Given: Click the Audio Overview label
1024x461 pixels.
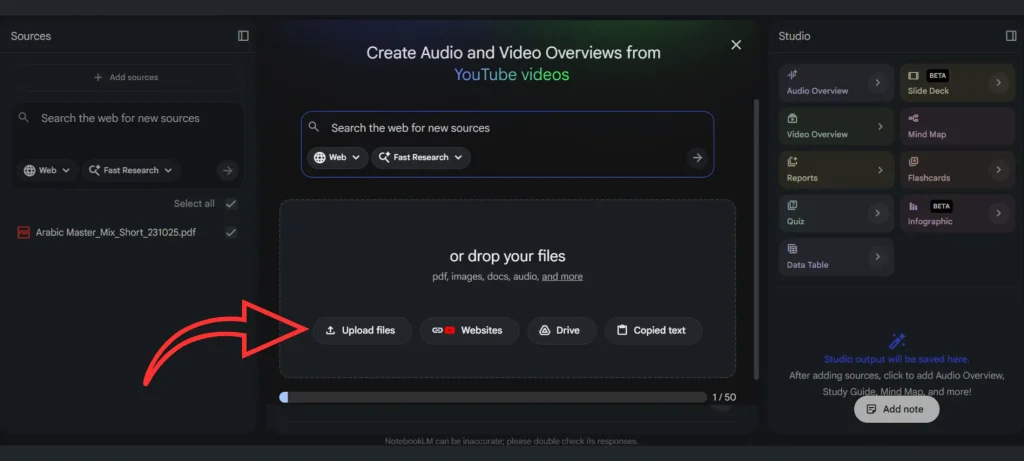Looking at the screenshot, I should coord(817,91).
